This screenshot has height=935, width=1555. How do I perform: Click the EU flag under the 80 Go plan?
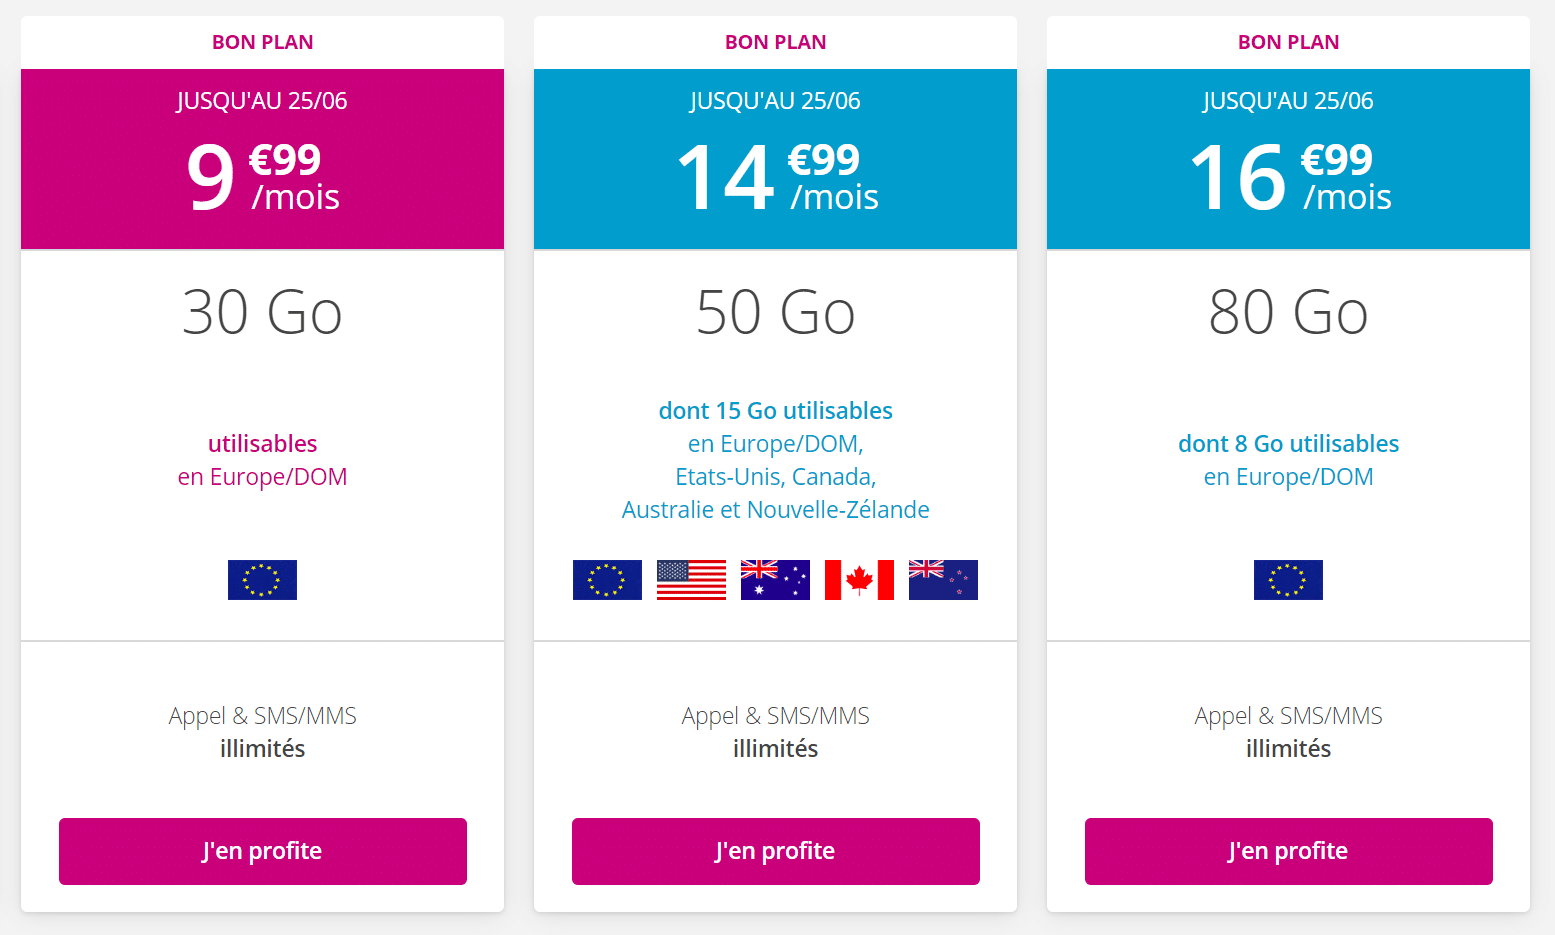1288,580
